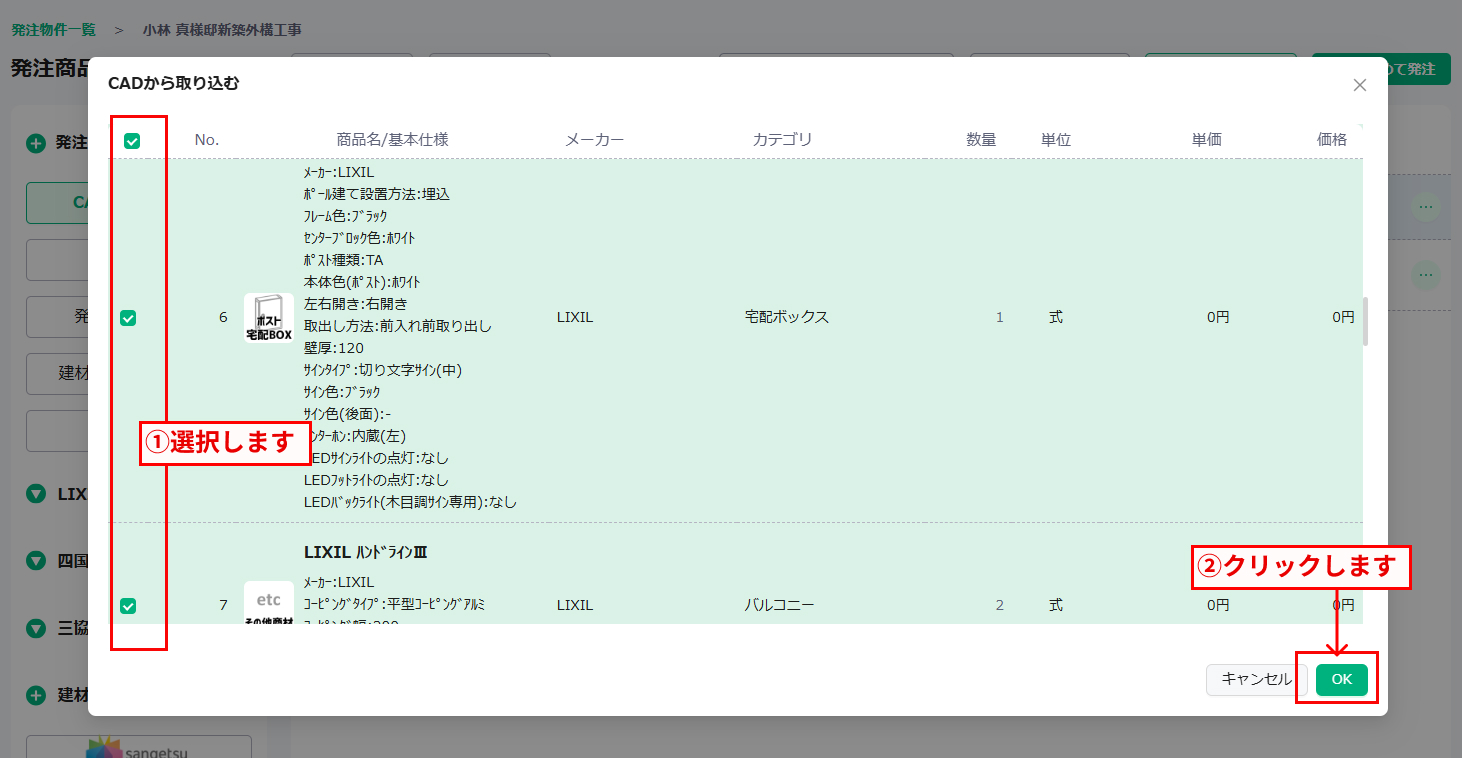1472x758 pixels.
Task: Click the 価格 column header
Action: (1332, 140)
